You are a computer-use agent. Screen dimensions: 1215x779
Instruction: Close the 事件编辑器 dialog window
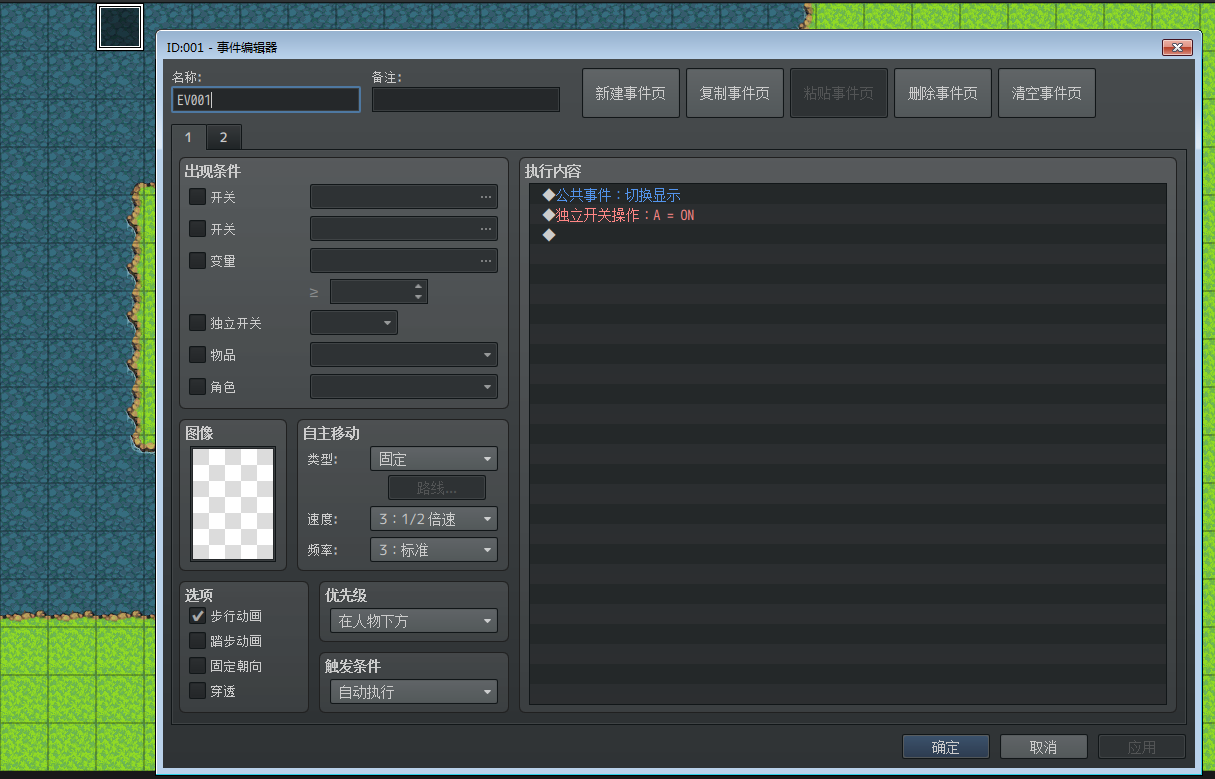[1177, 48]
